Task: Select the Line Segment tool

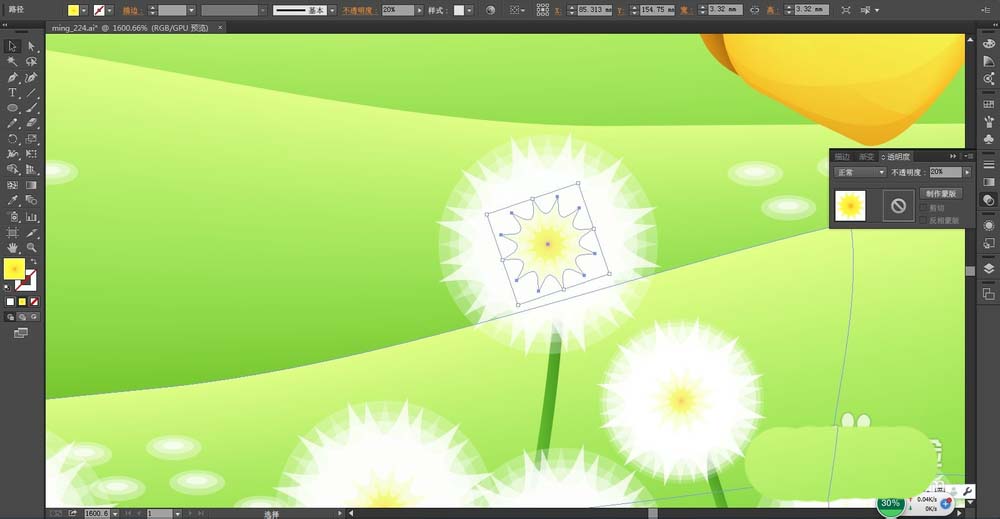Action: (x=31, y=92)
